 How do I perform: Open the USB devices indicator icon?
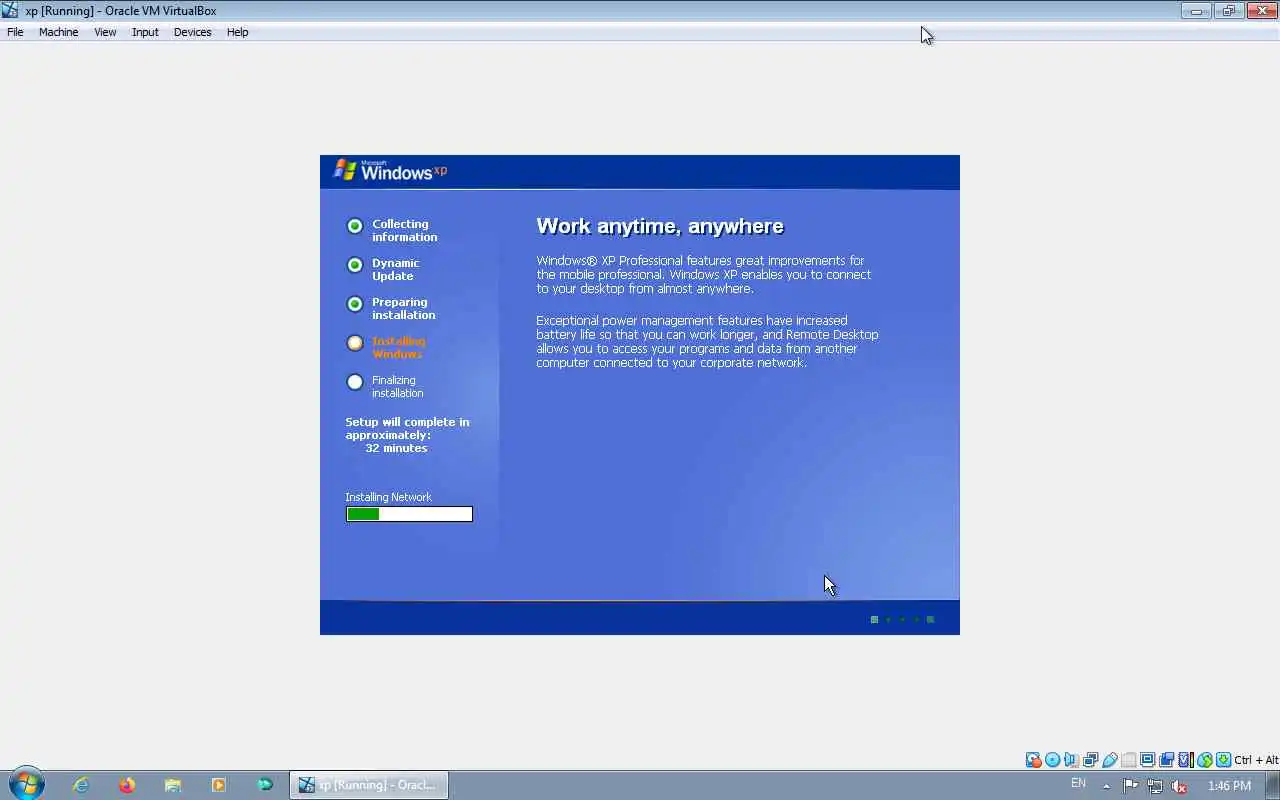[x=1110, y=760]
